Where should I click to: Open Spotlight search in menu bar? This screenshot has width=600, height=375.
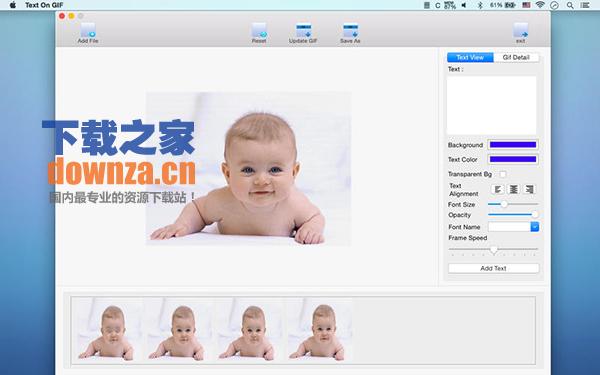[570, 5]
